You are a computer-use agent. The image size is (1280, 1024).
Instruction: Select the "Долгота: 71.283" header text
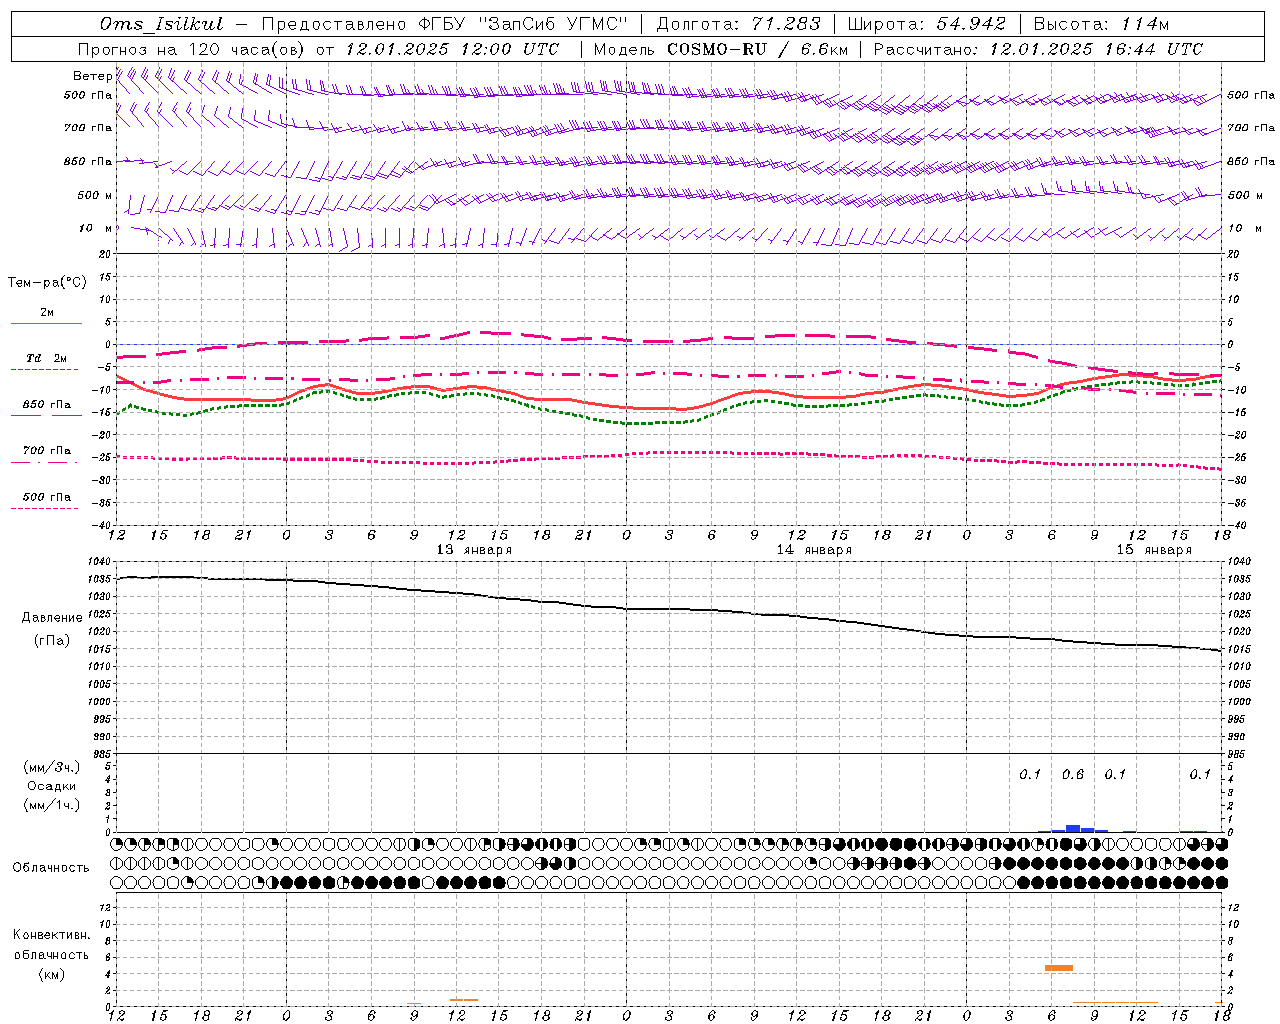point(738,24)
